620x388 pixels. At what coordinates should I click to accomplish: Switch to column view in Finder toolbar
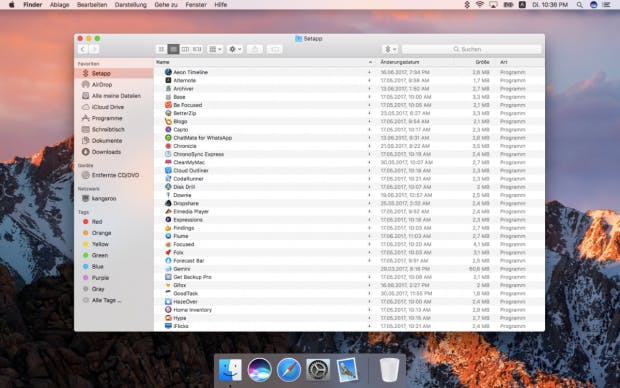185,49
